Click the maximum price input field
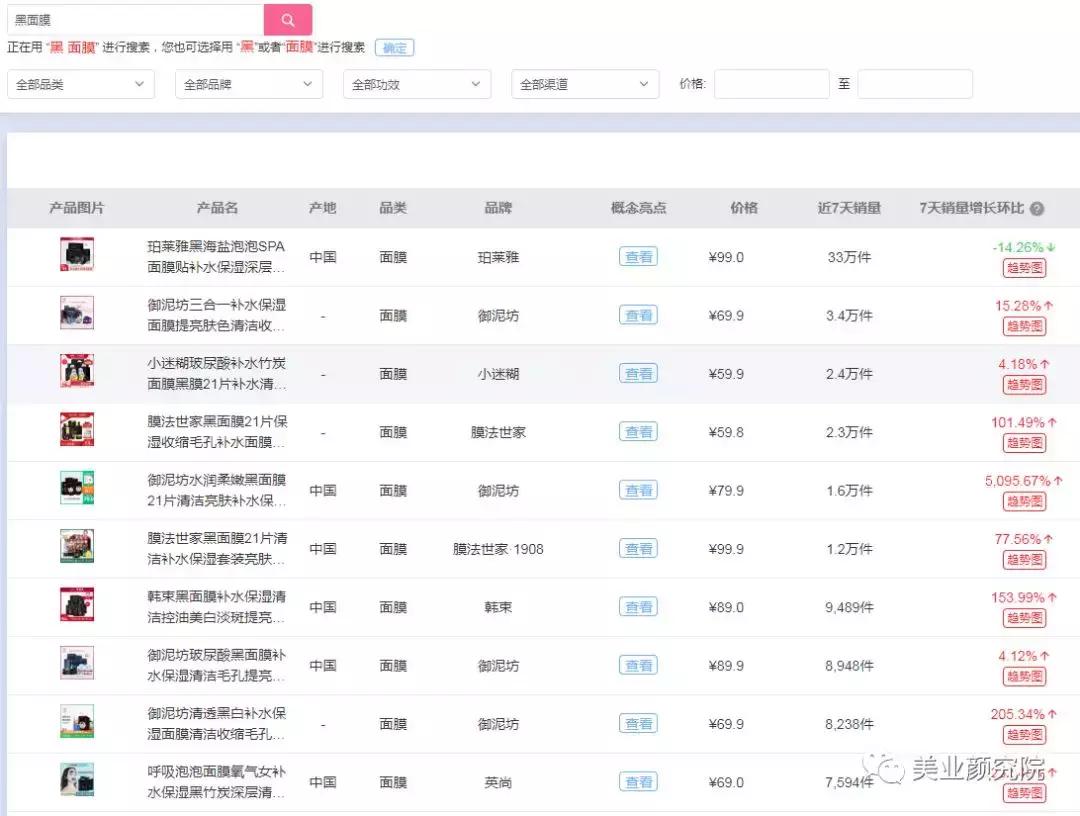The height and width of the screenshot is (816, 1080). coord(914,85)
